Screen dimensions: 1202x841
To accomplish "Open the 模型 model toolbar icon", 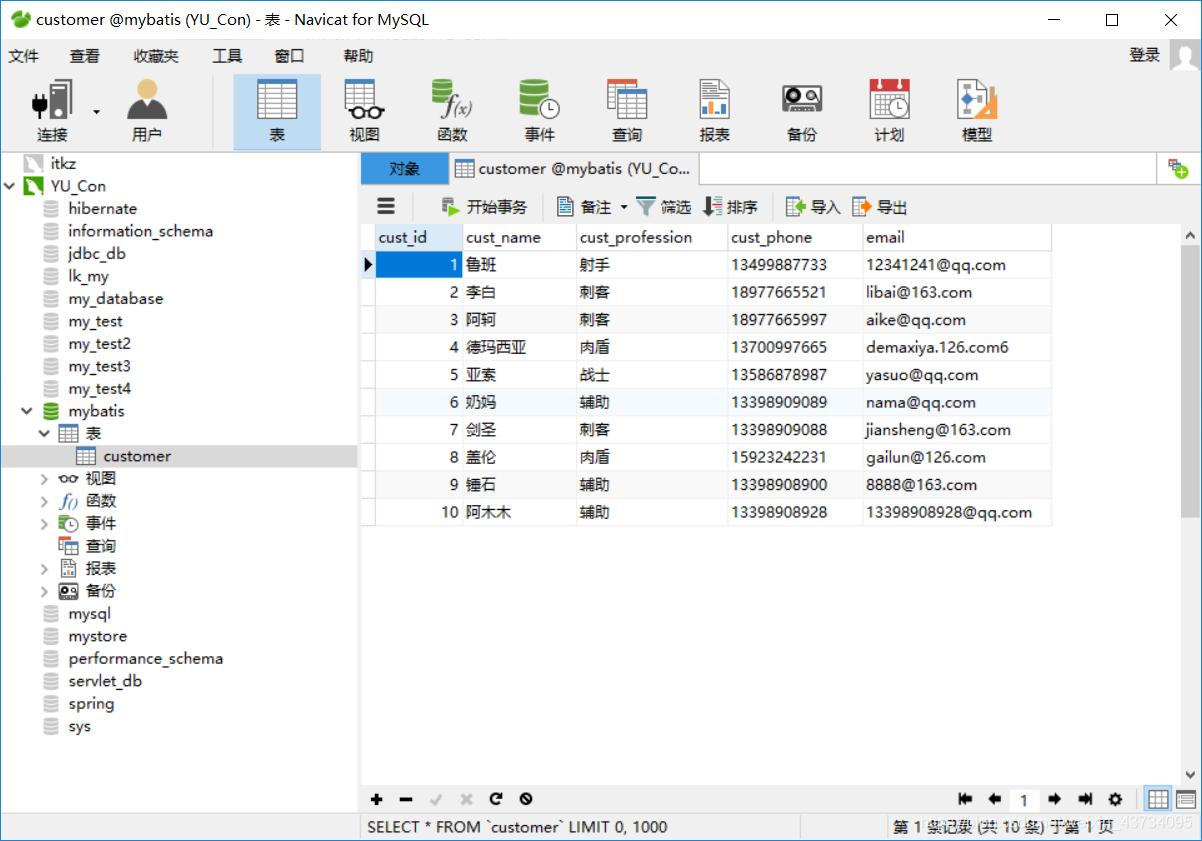I will tap(977, 111).
